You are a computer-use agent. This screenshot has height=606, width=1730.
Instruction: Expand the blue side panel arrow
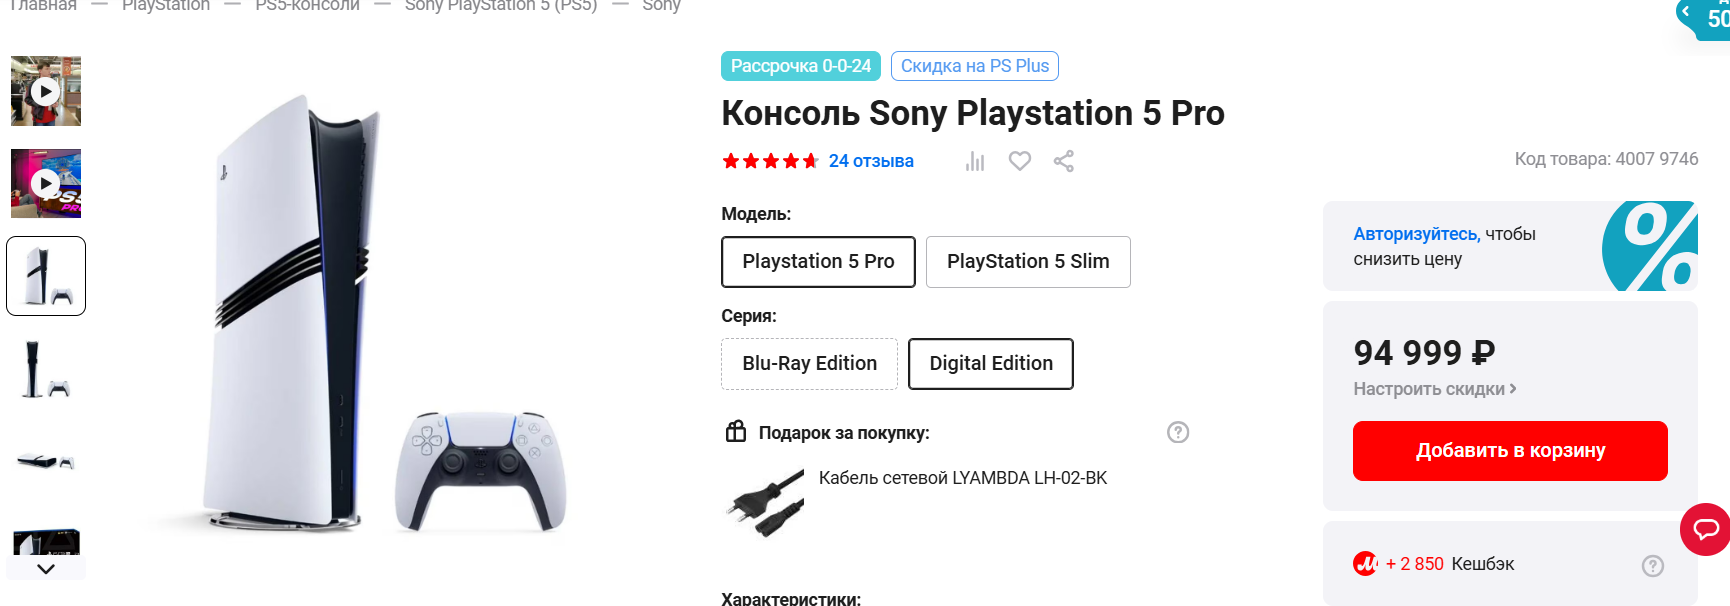point(1686,12)
